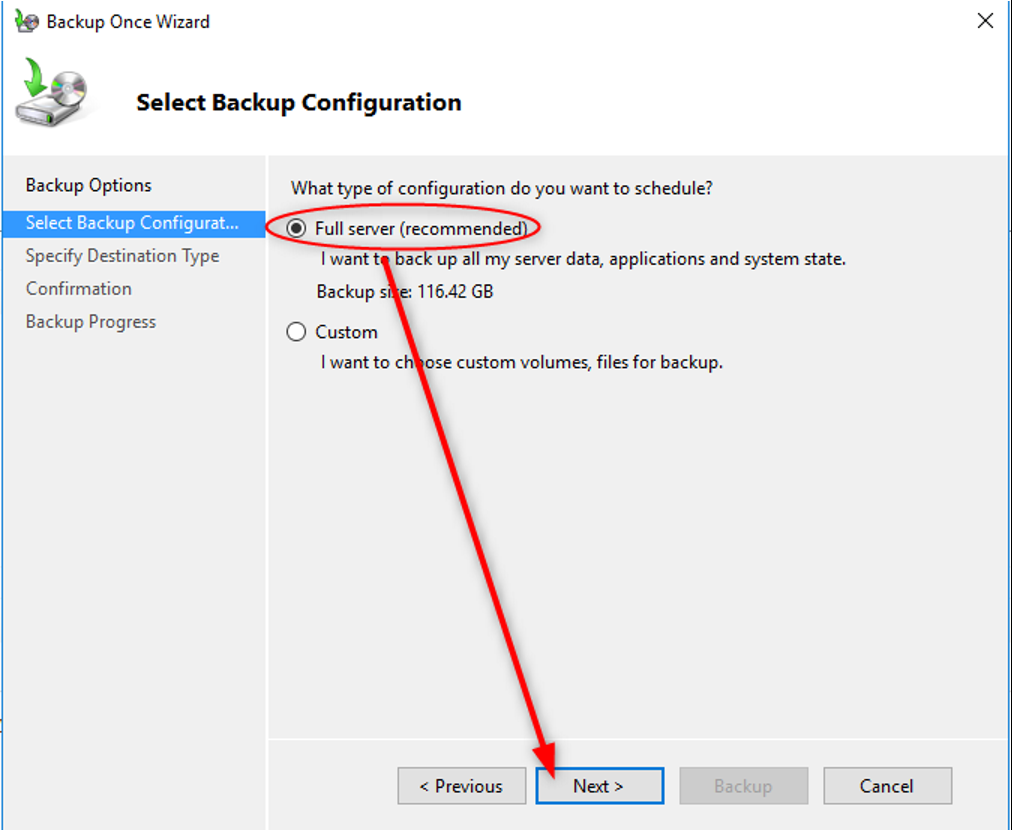Open the Confirmation step in the sidebar

click(79, 289)
